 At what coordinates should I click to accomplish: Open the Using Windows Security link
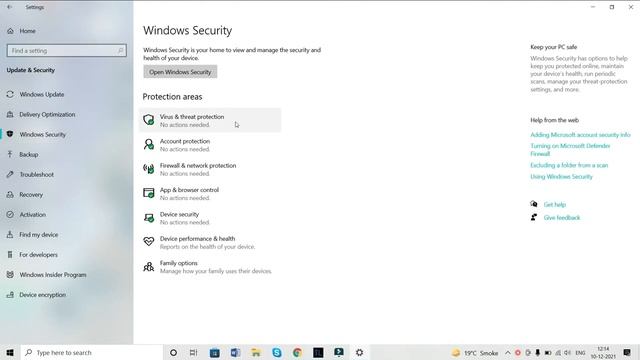(561, 177)
